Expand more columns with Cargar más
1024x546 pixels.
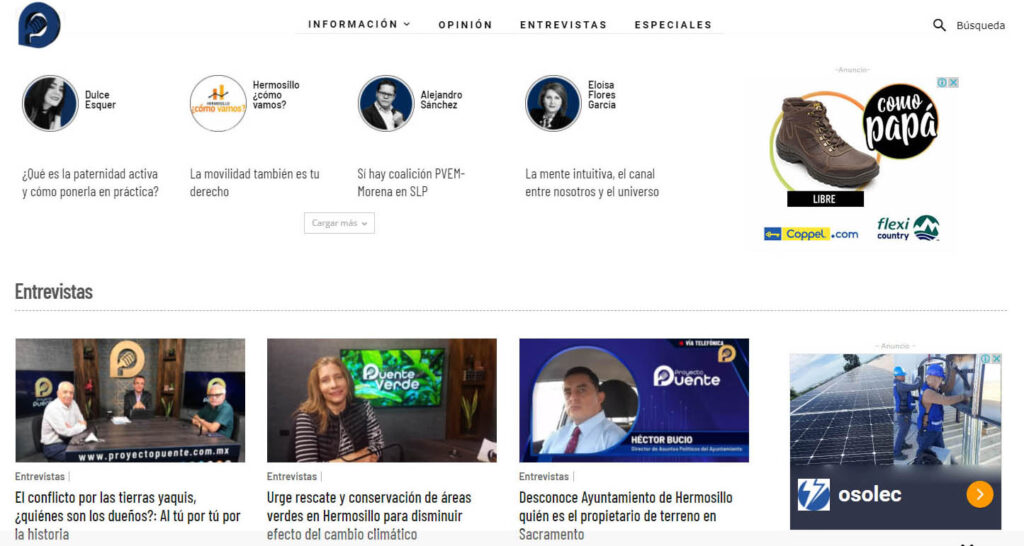point(339,223)
